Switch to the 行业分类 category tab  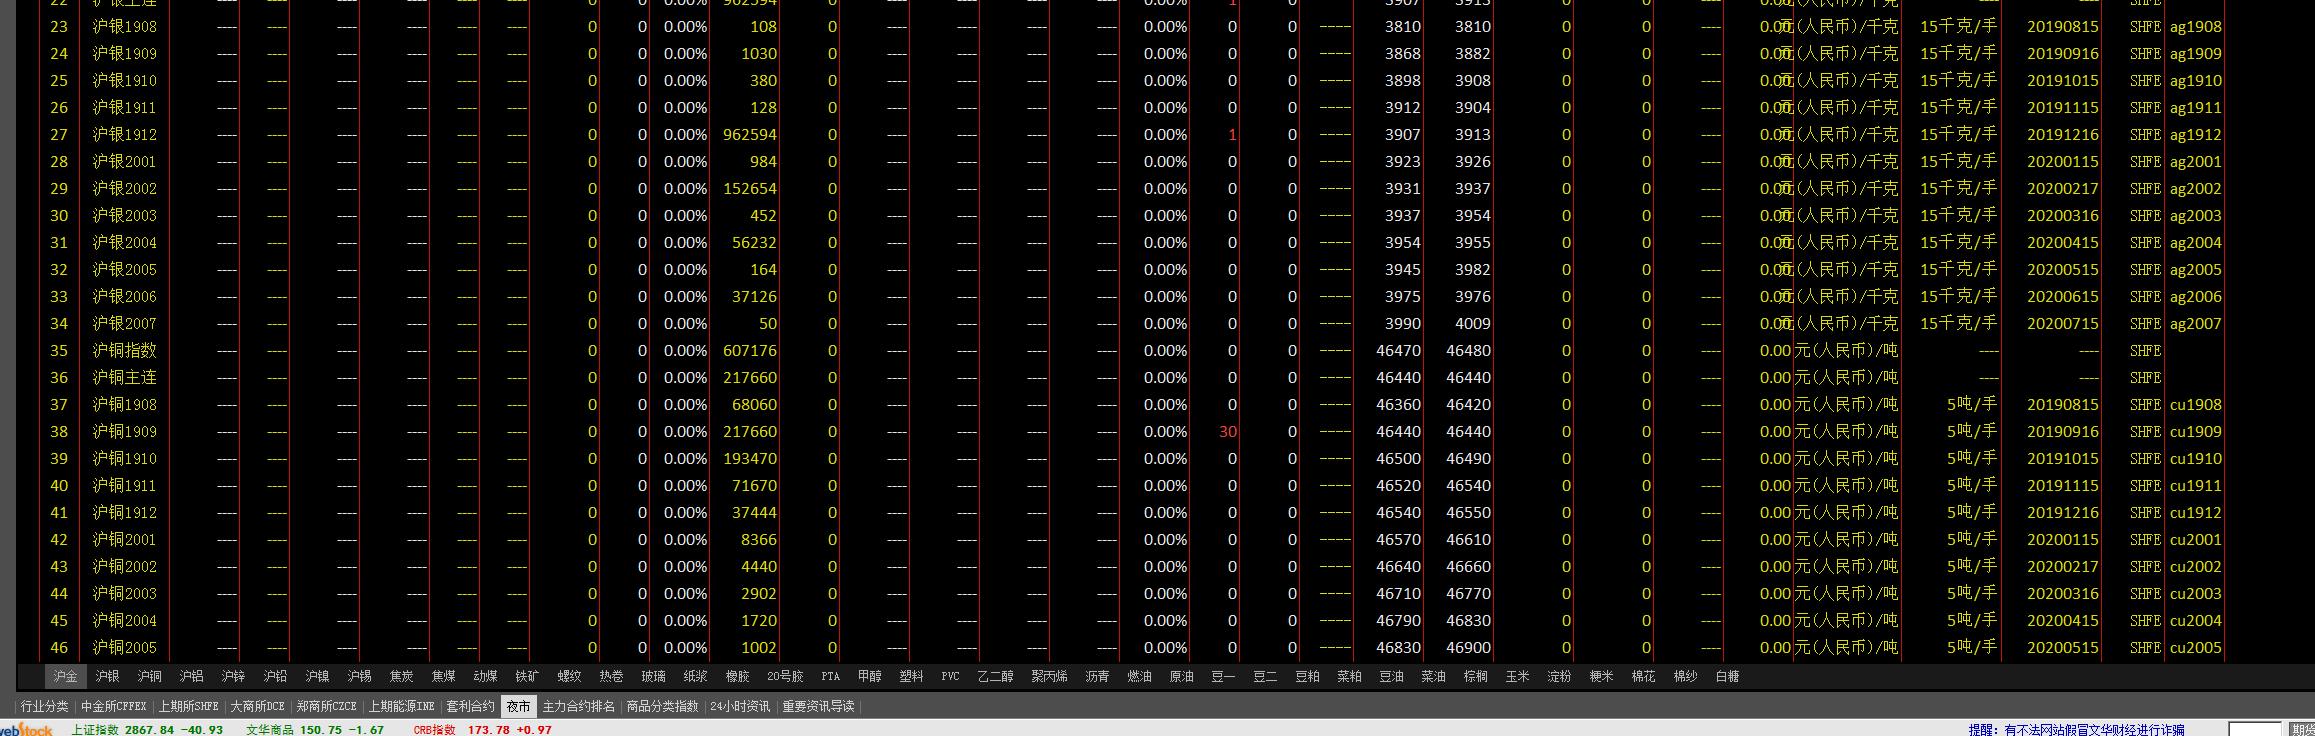[45, 707]
